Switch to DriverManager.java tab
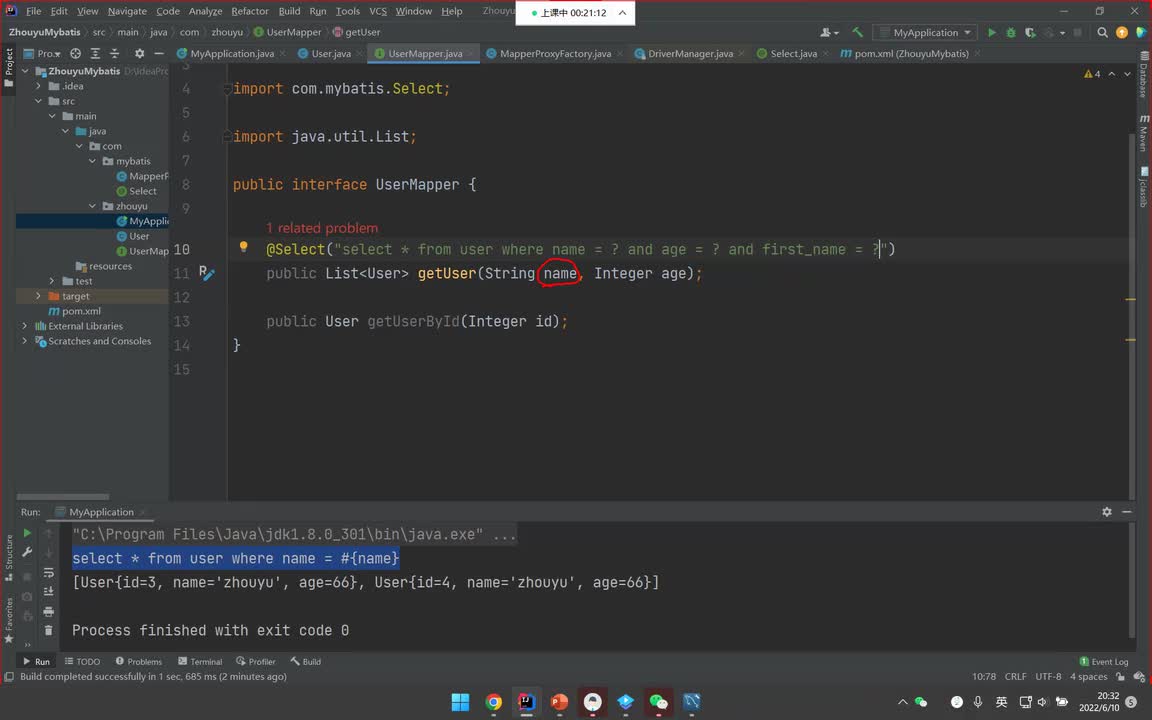This screenshot has width=1152, height=720. click(690, 54)
